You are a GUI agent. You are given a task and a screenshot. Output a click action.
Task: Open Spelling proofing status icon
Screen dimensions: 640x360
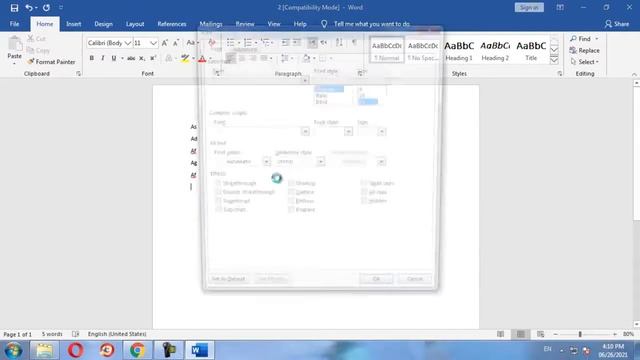coord(76,334)
